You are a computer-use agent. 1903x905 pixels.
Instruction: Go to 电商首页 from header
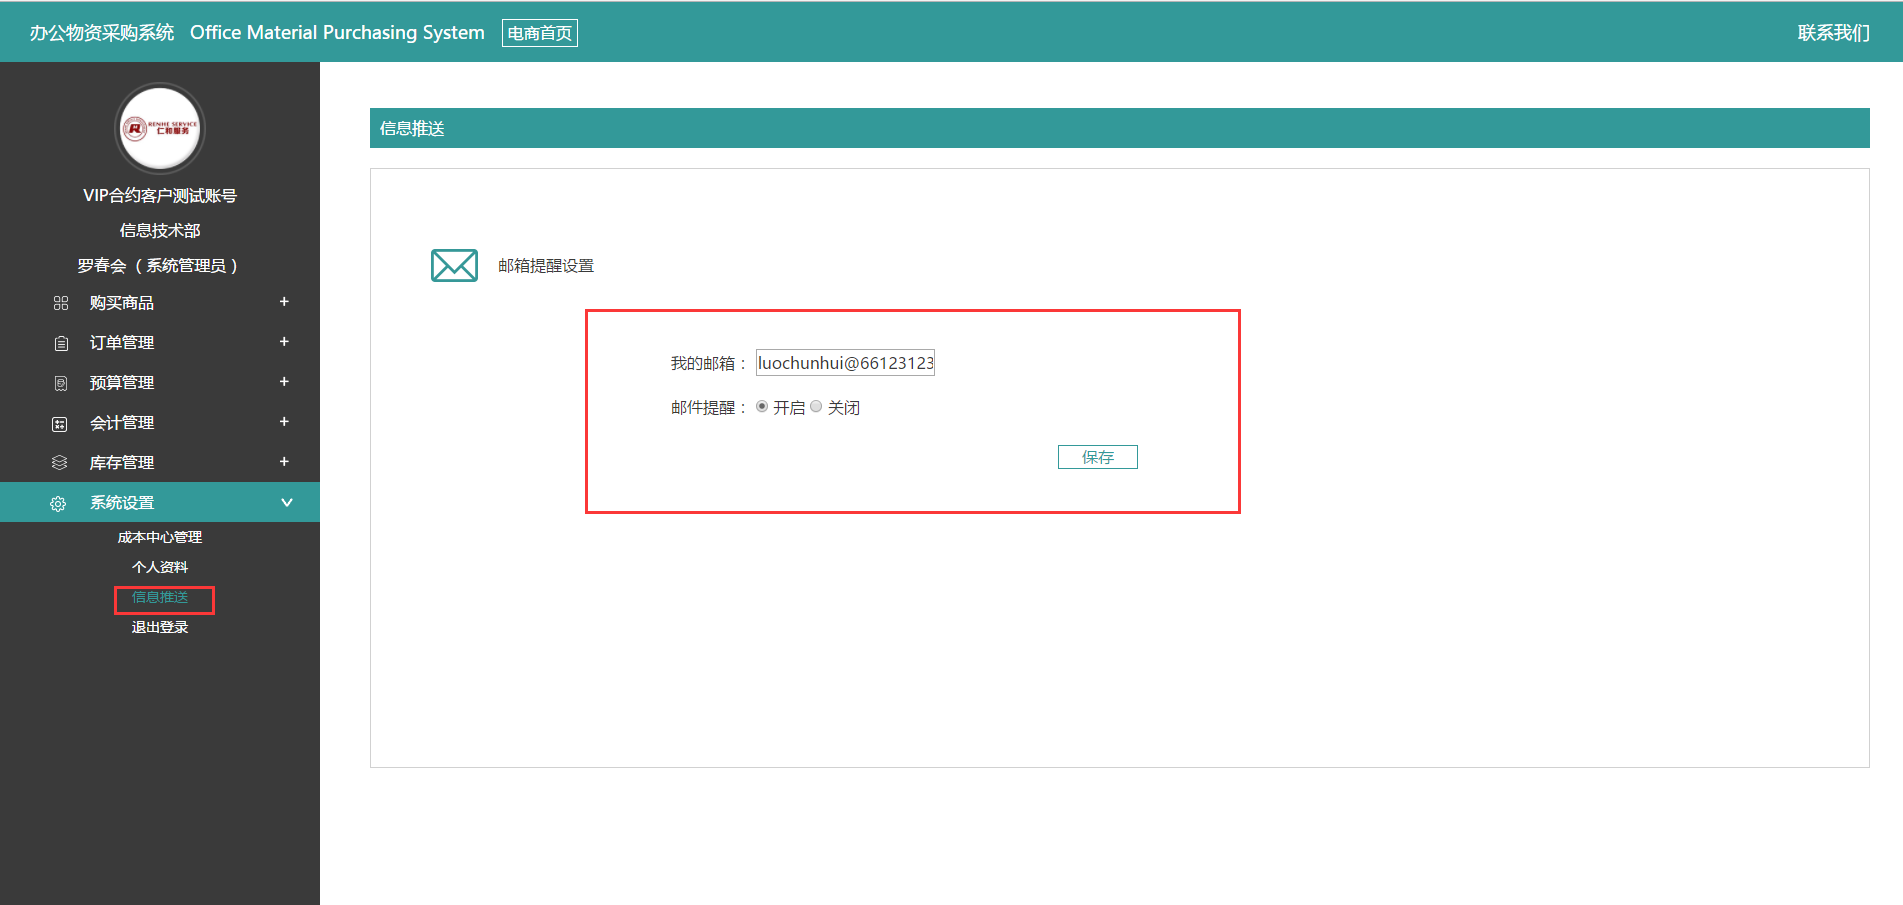tap(540, 33)
